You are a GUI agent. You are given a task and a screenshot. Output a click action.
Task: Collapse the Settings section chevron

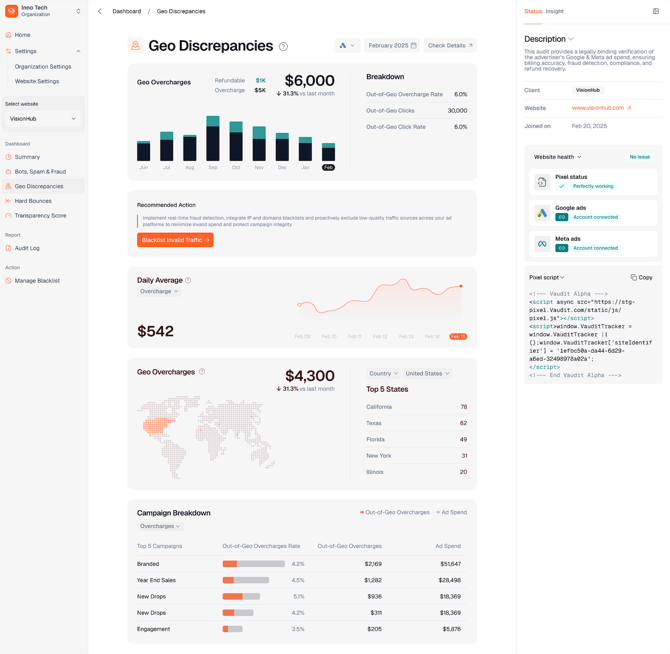(78, 51)
